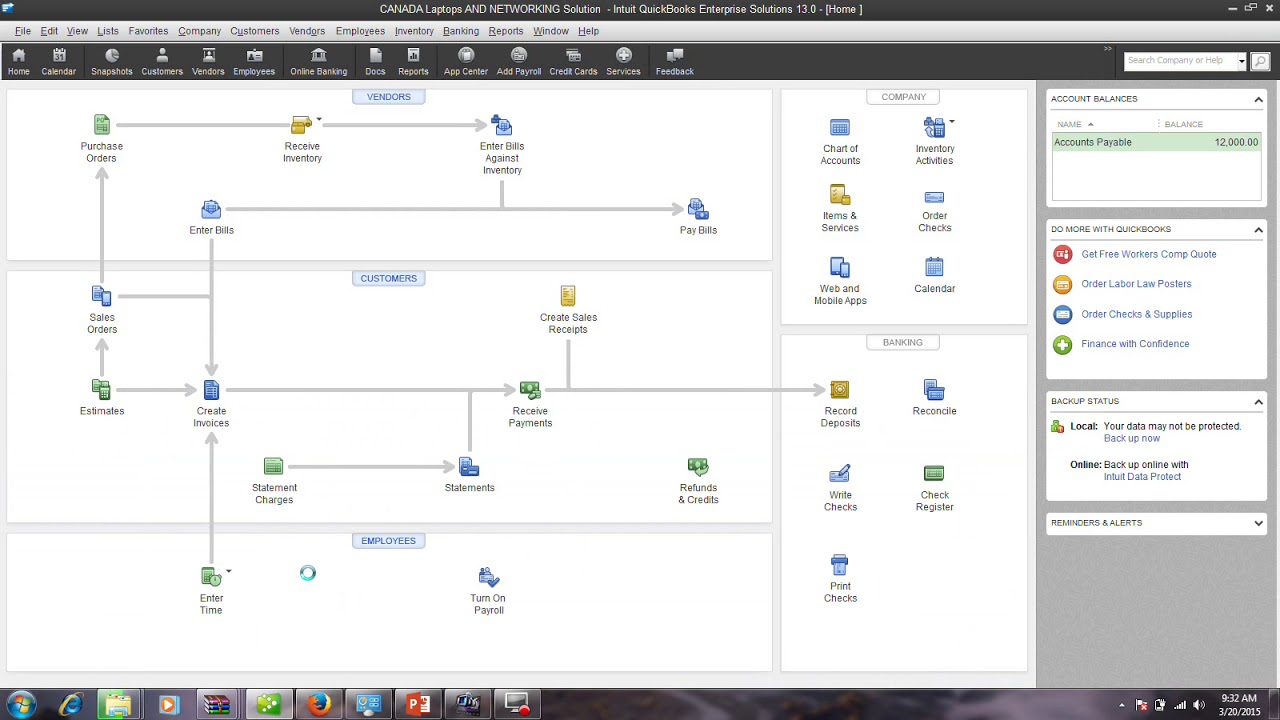
Task: Open Purchase Orders workflow icon
Action: coord(101,125)
